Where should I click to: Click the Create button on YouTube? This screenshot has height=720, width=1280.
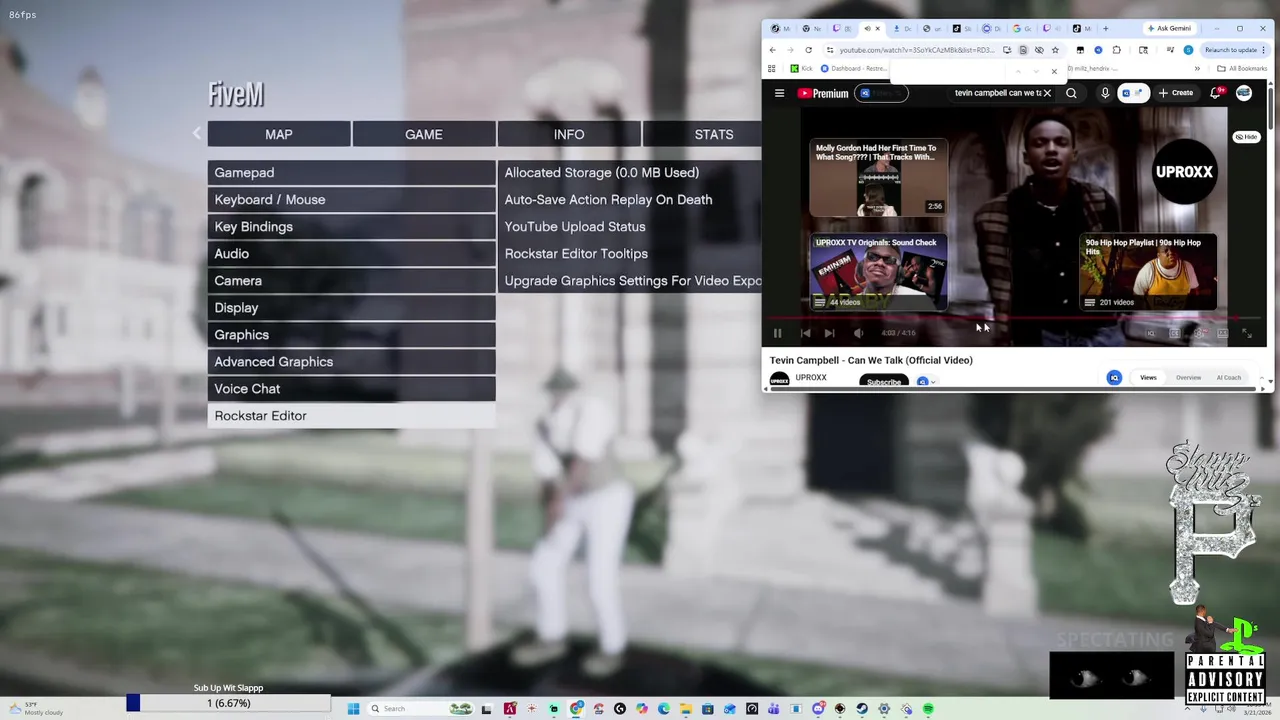click(1176, 93)
